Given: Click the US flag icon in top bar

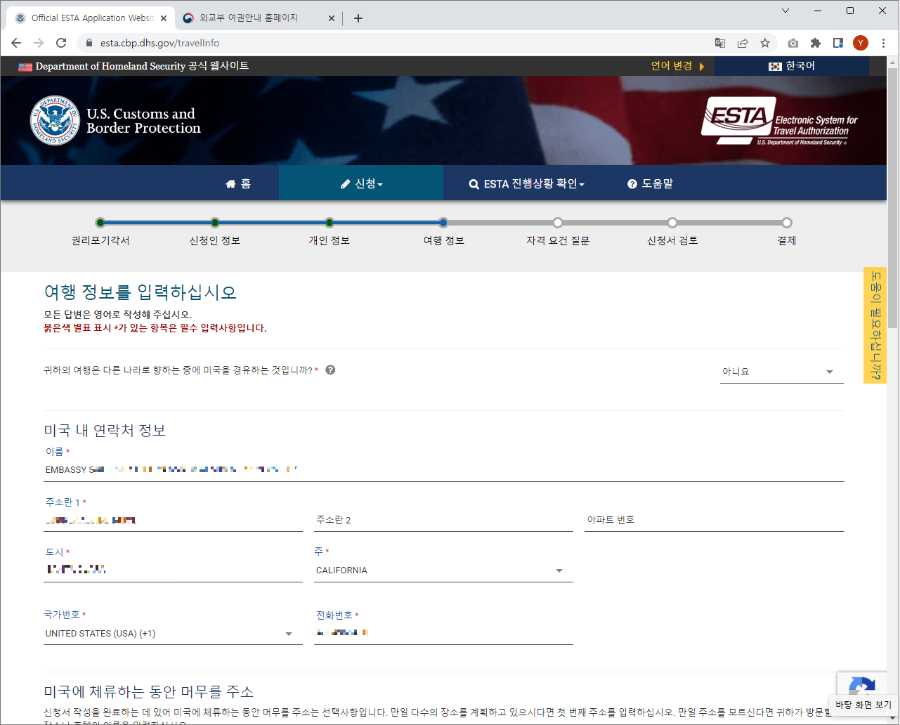Looking at the screenshot, I should pyautogui.click(x=25, y=67).
